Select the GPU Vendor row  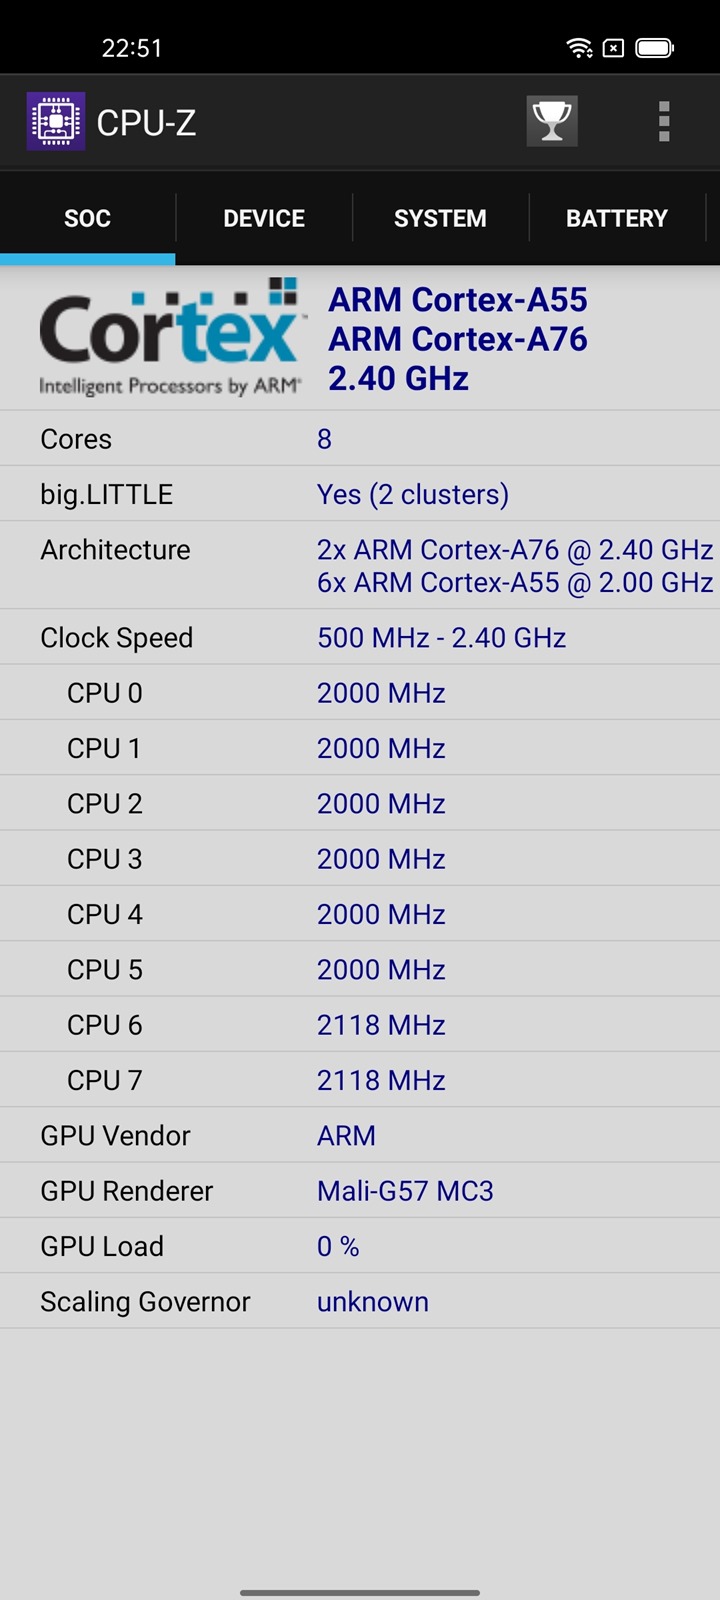pyautogui.click(x=360, y=1136)
